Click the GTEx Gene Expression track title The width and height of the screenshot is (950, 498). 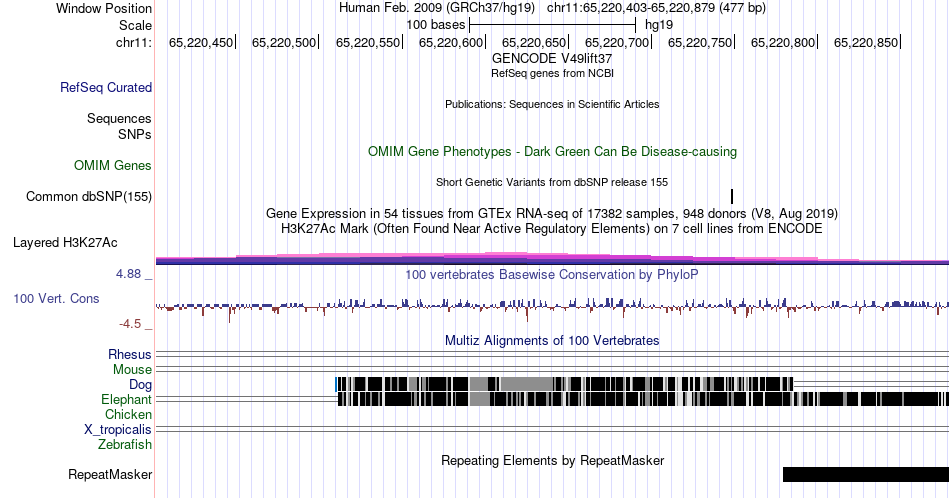(552, 213)
